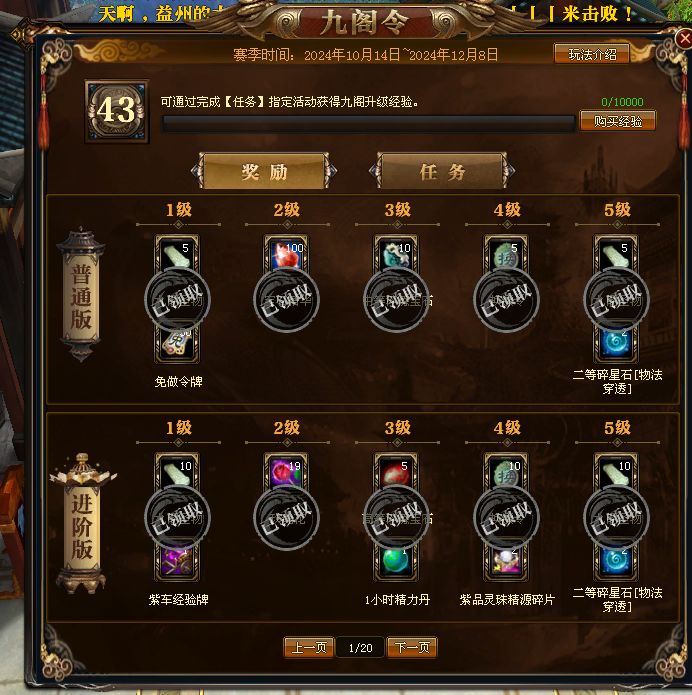
Task: Select the green 1小时精力丹 orb icon
Action: point(396,561)
